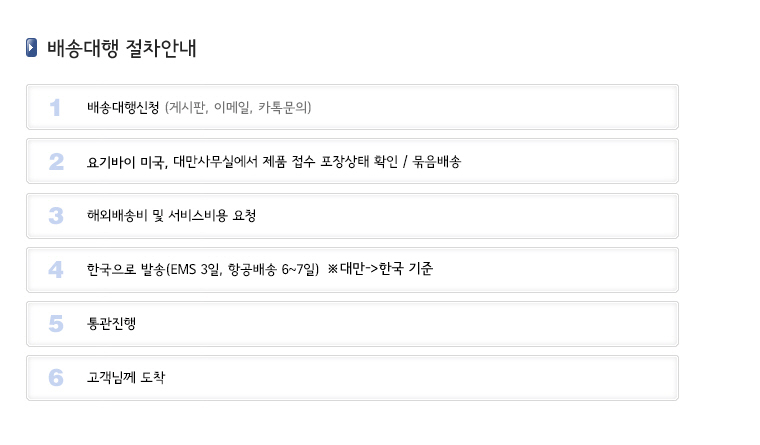Click the step number 1 icon
Screen dimensions: 760x445
(x=55, y=108)
